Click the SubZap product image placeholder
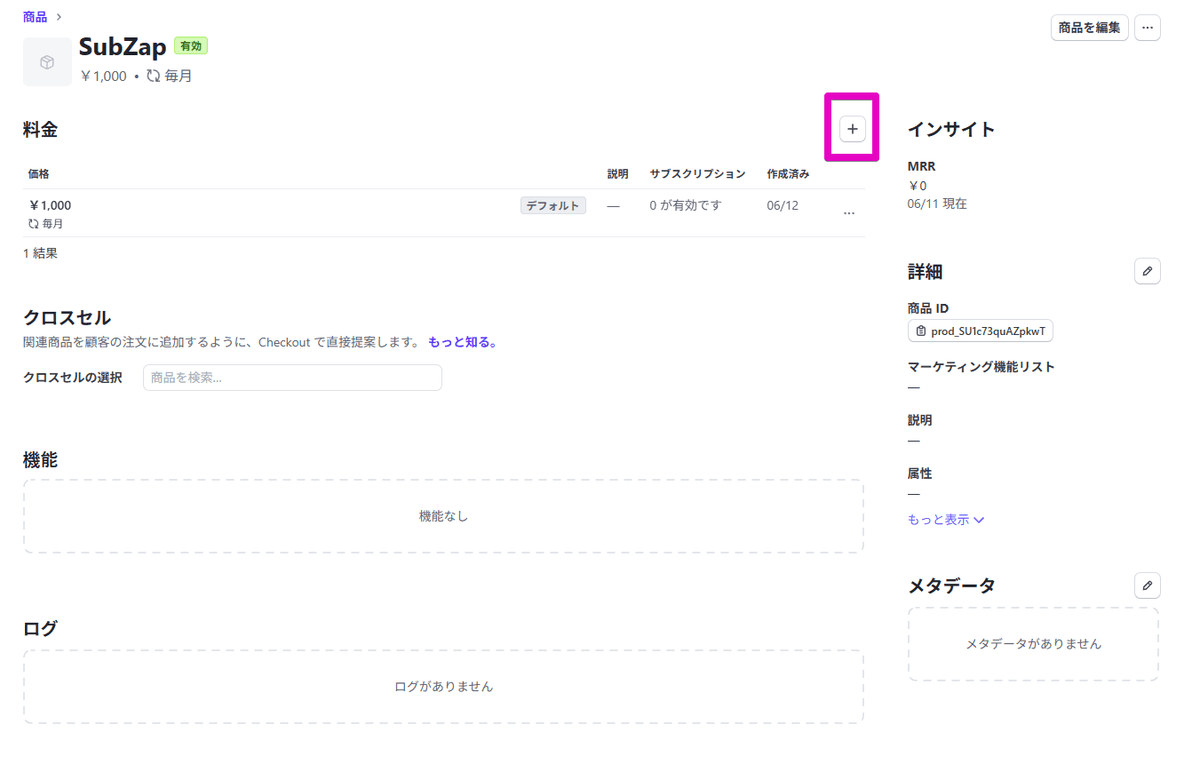Image resolution: width=1200 pixels, height=765 pixels. point(47,62)
